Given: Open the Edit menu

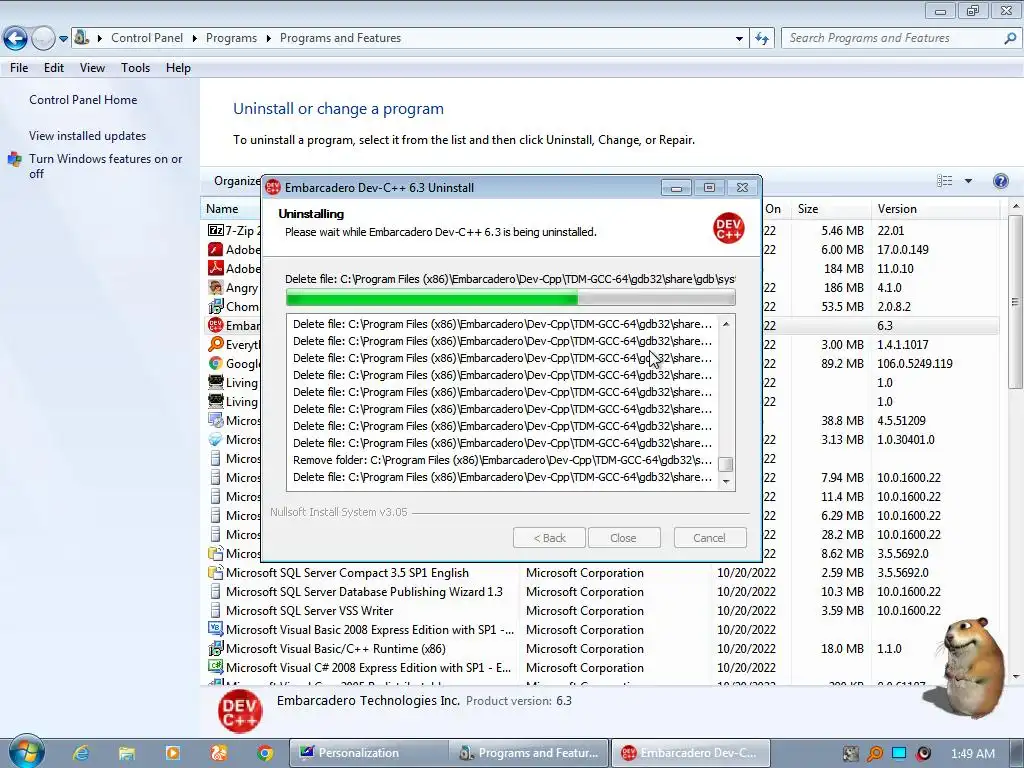Looking at the screenshot, I should 54,68.
